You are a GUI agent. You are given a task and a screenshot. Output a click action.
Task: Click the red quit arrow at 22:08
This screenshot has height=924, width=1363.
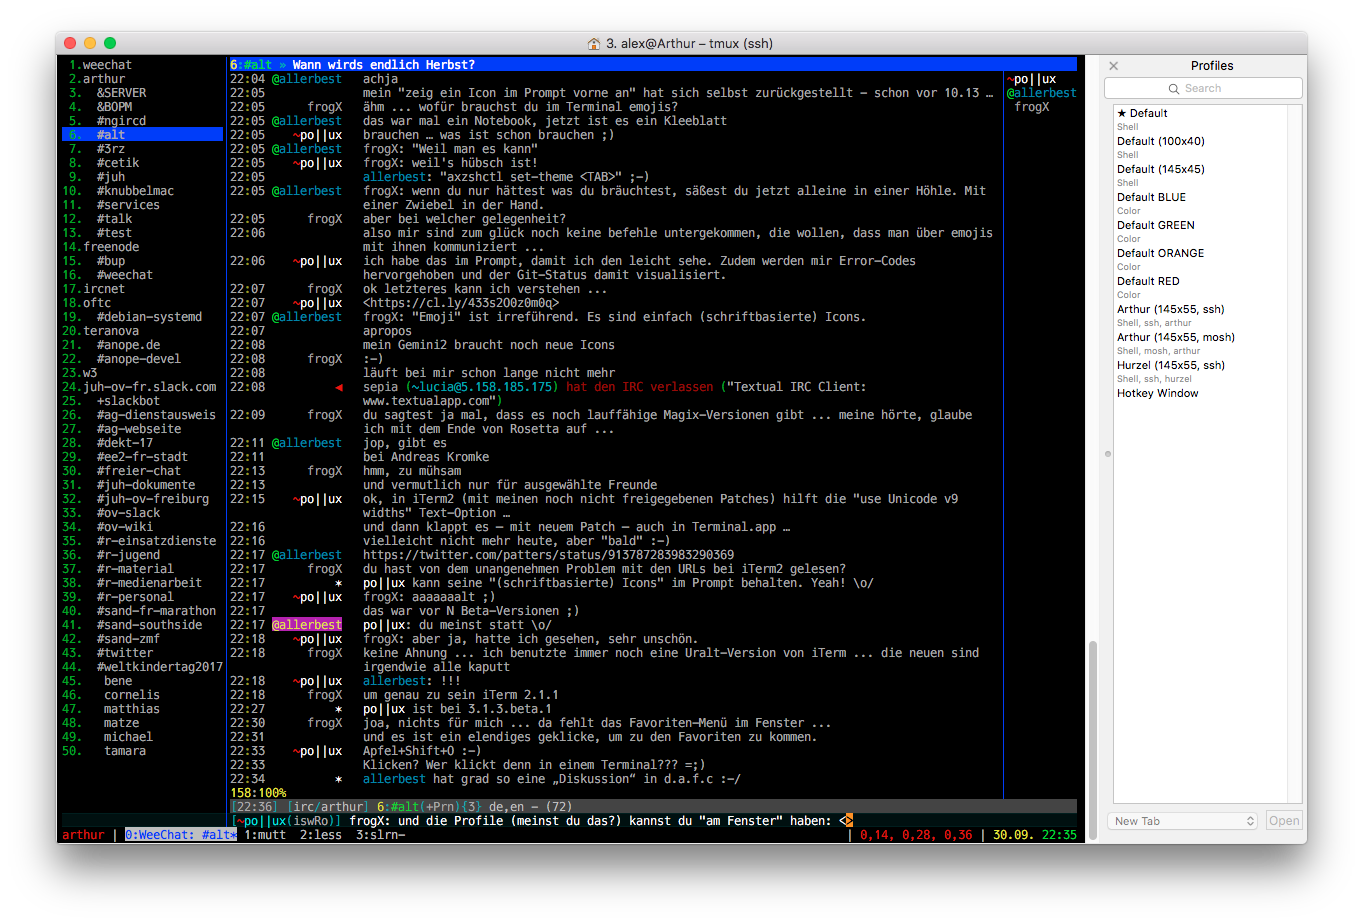pyautogui.click(x=338, y=387)
